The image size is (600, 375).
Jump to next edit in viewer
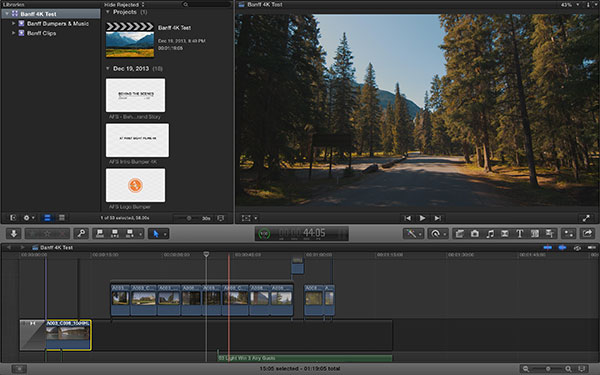coord(437,218)
